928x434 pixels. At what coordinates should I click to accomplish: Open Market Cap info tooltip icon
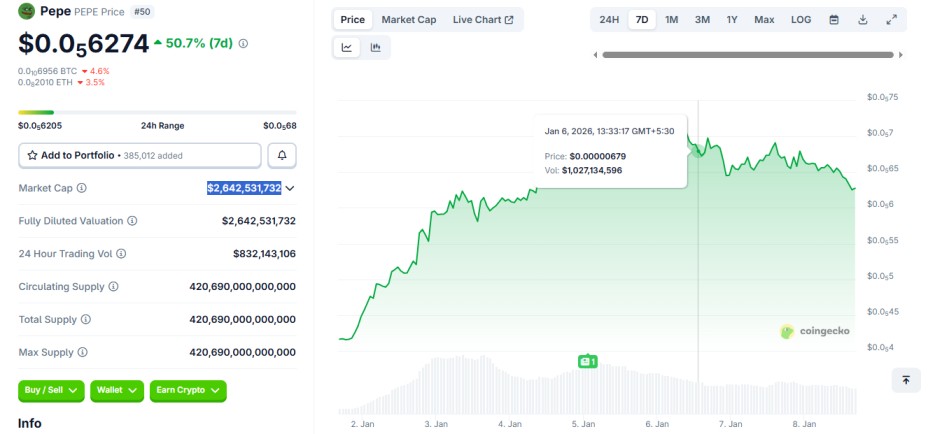coord(82,188)
